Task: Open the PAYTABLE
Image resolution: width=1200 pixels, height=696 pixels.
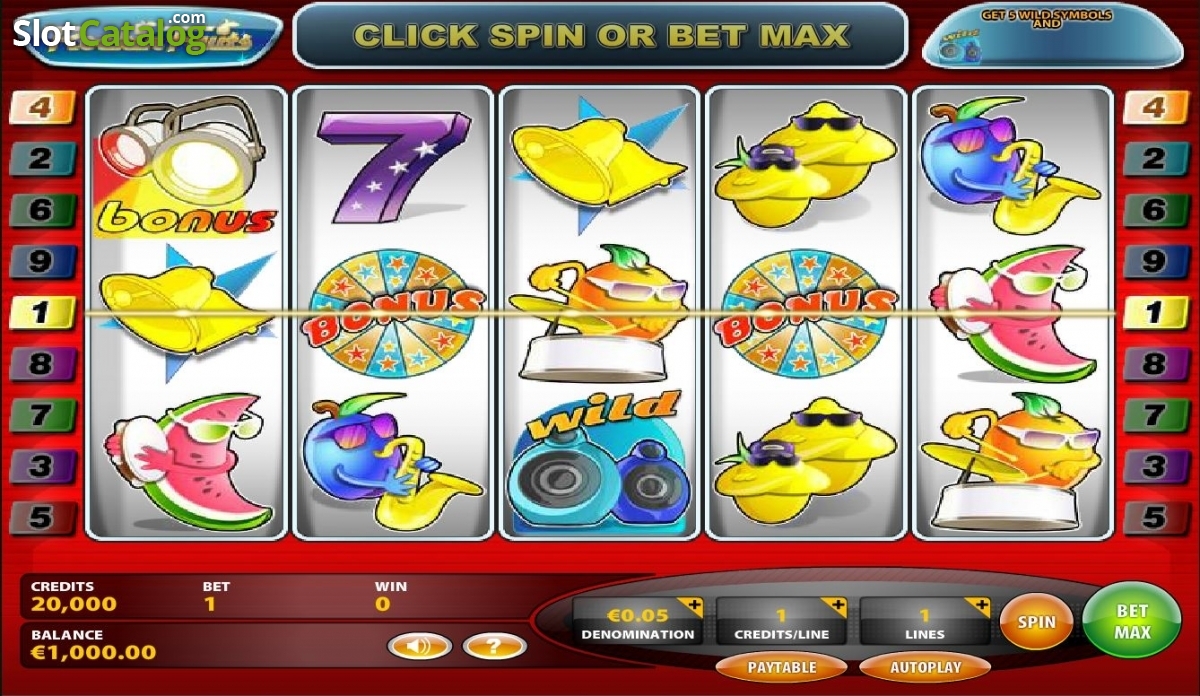Action: pyautogui.click(x=781, y=667)
